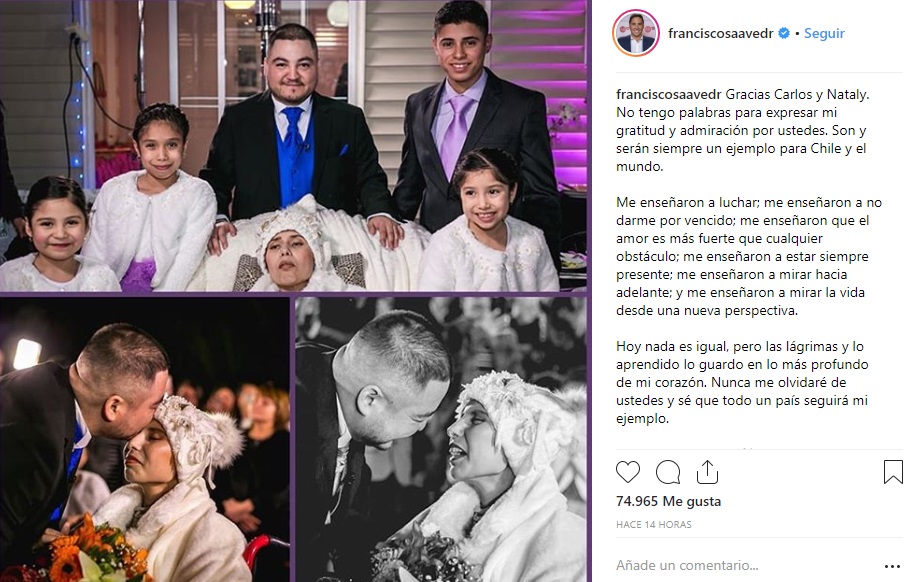
Task: Open franciscosaavedr username in header
Action: 721,34
